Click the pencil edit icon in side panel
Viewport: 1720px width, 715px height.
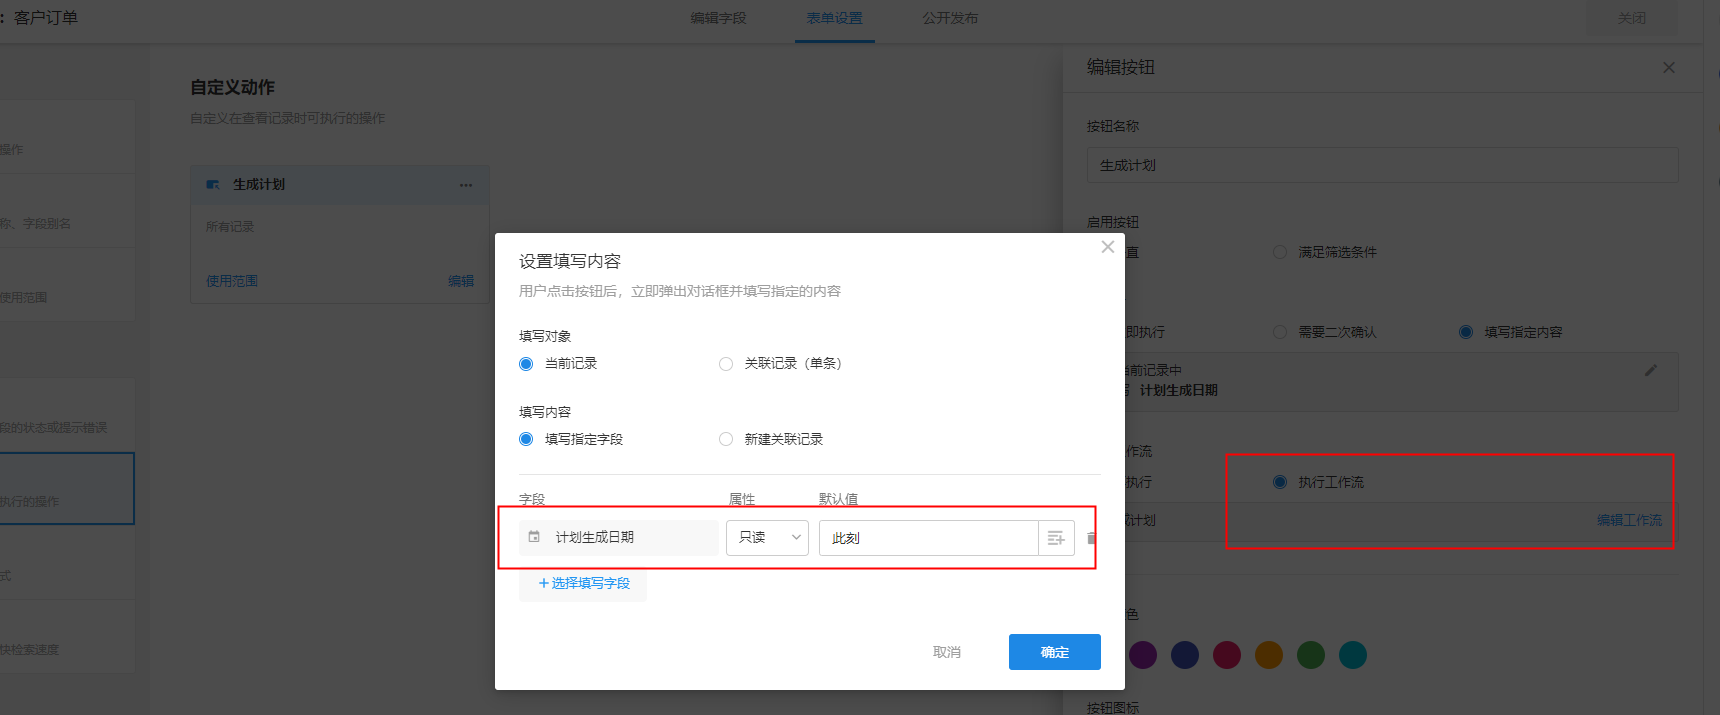(1650, 370)
